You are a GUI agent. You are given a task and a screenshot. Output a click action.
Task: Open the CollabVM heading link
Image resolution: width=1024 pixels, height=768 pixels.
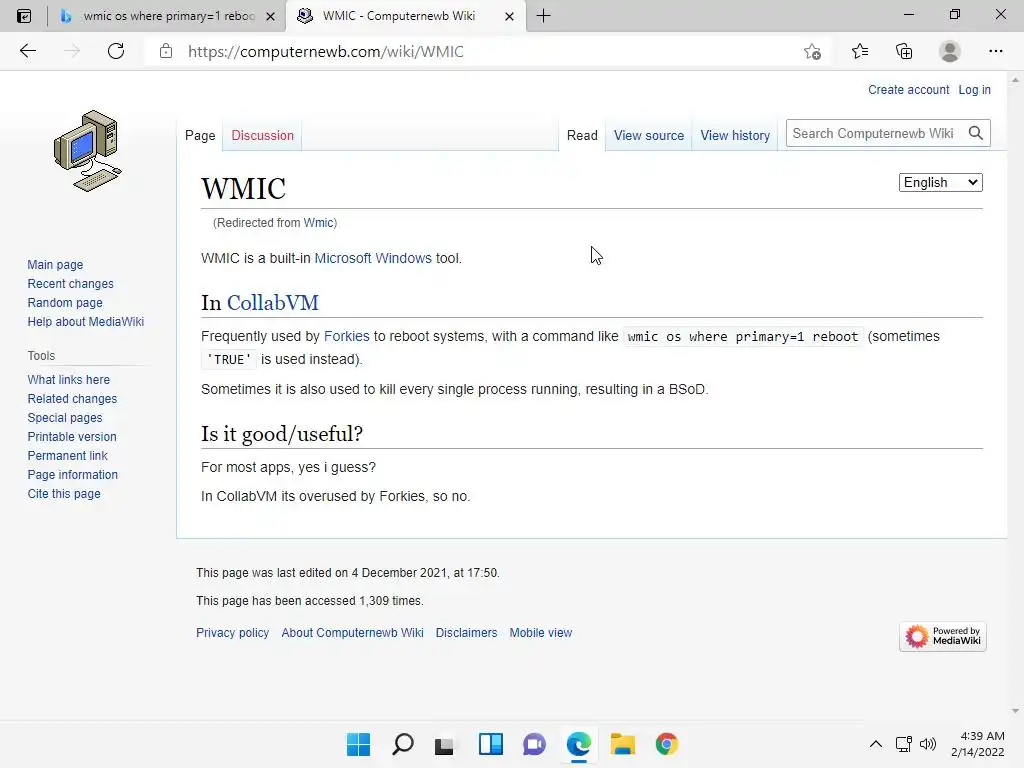click(272, 302)
